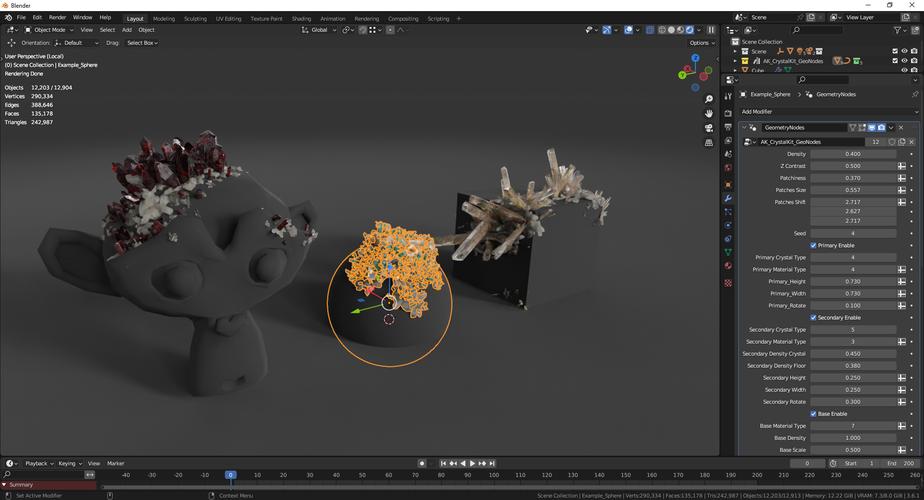This screenshot has height=500, width=924.
Task: Play the animation forward
Action: point(472,463)
